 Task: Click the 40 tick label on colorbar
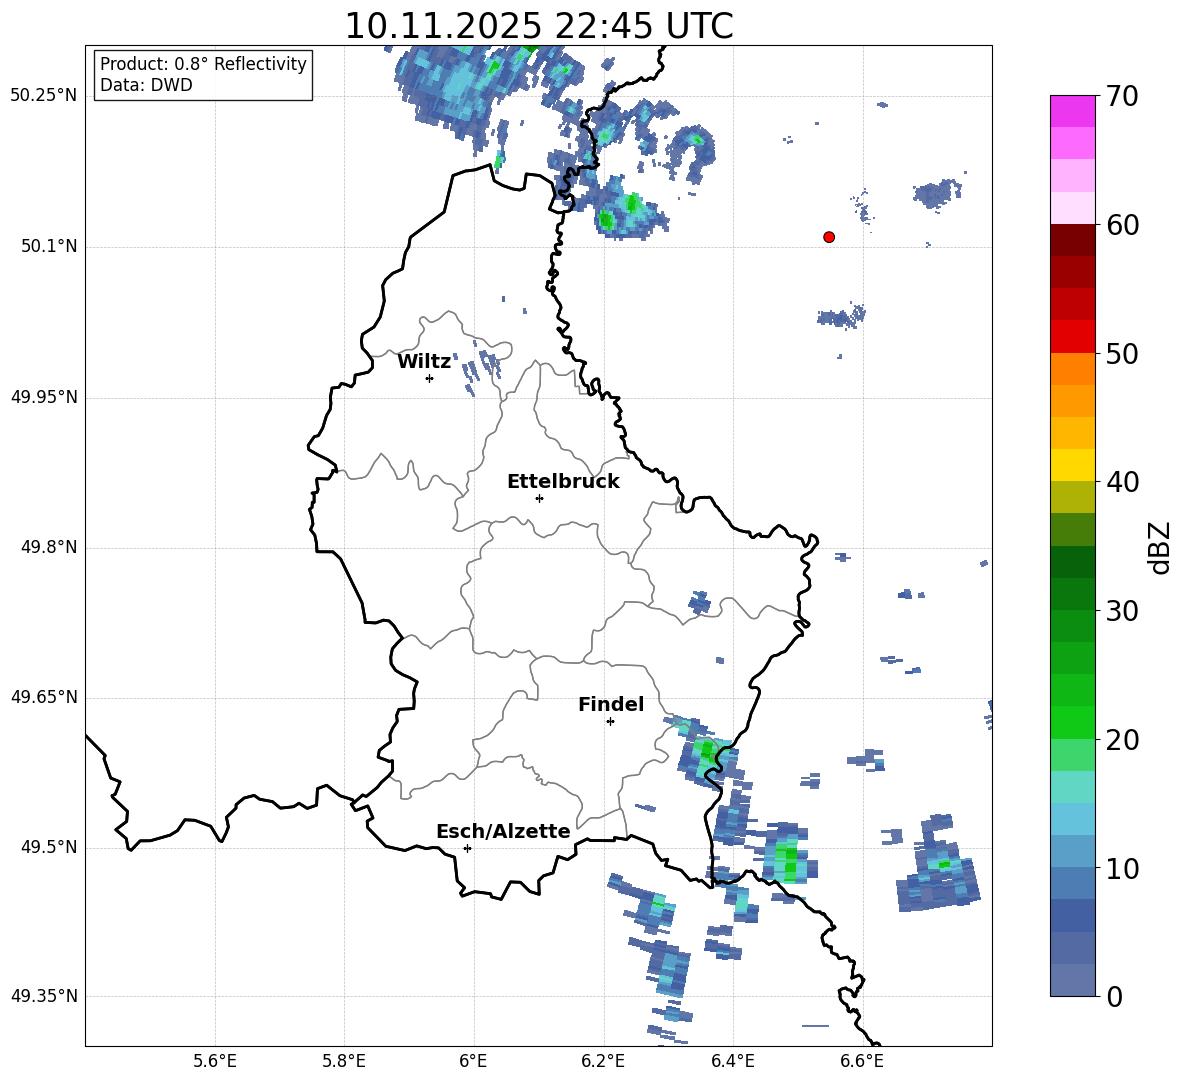[1123, 482]
